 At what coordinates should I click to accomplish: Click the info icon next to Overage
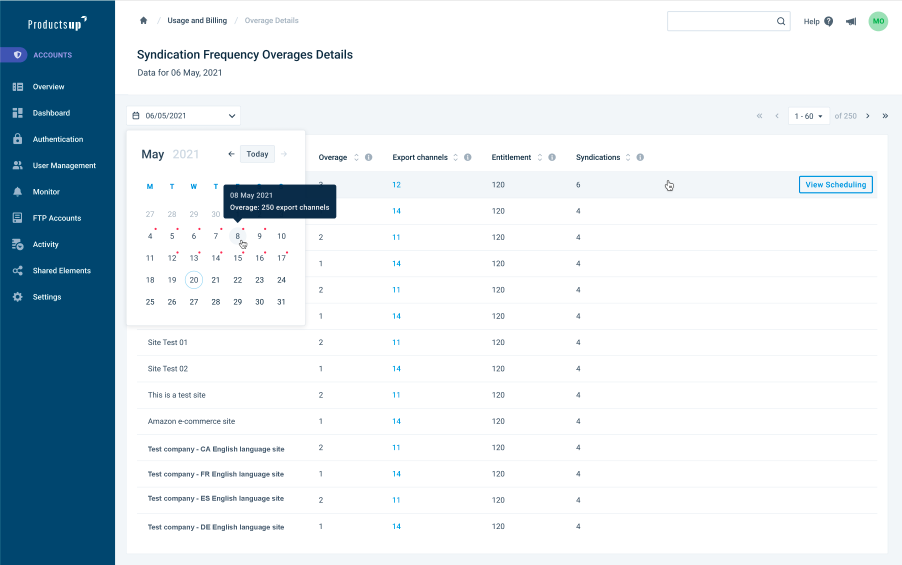pos(368,157)
